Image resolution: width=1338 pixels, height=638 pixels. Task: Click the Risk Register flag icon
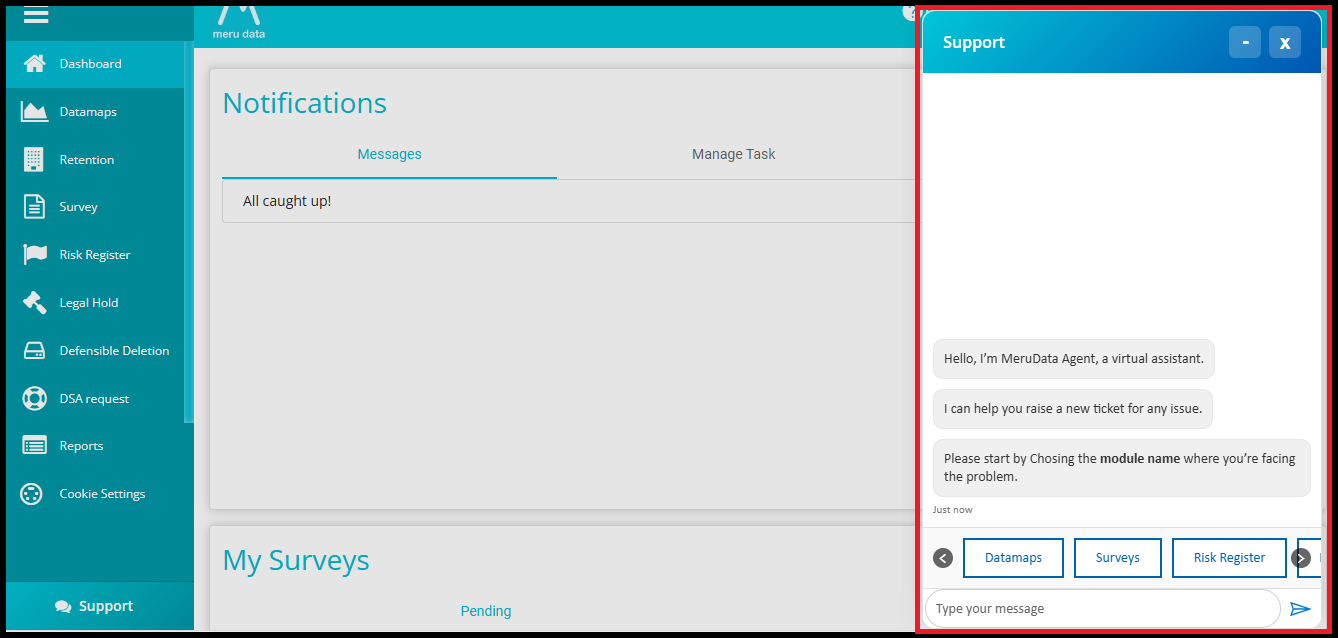35,255
